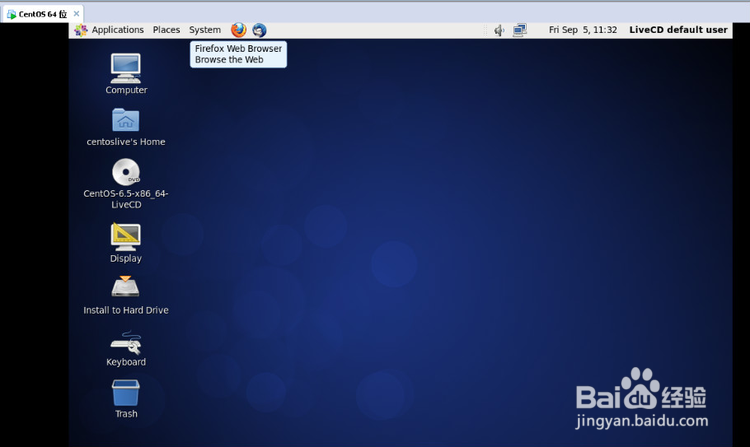This screenshot has width=750, height=447.
Task: Click the volume speaker icon
Action: tap(499, 30)
